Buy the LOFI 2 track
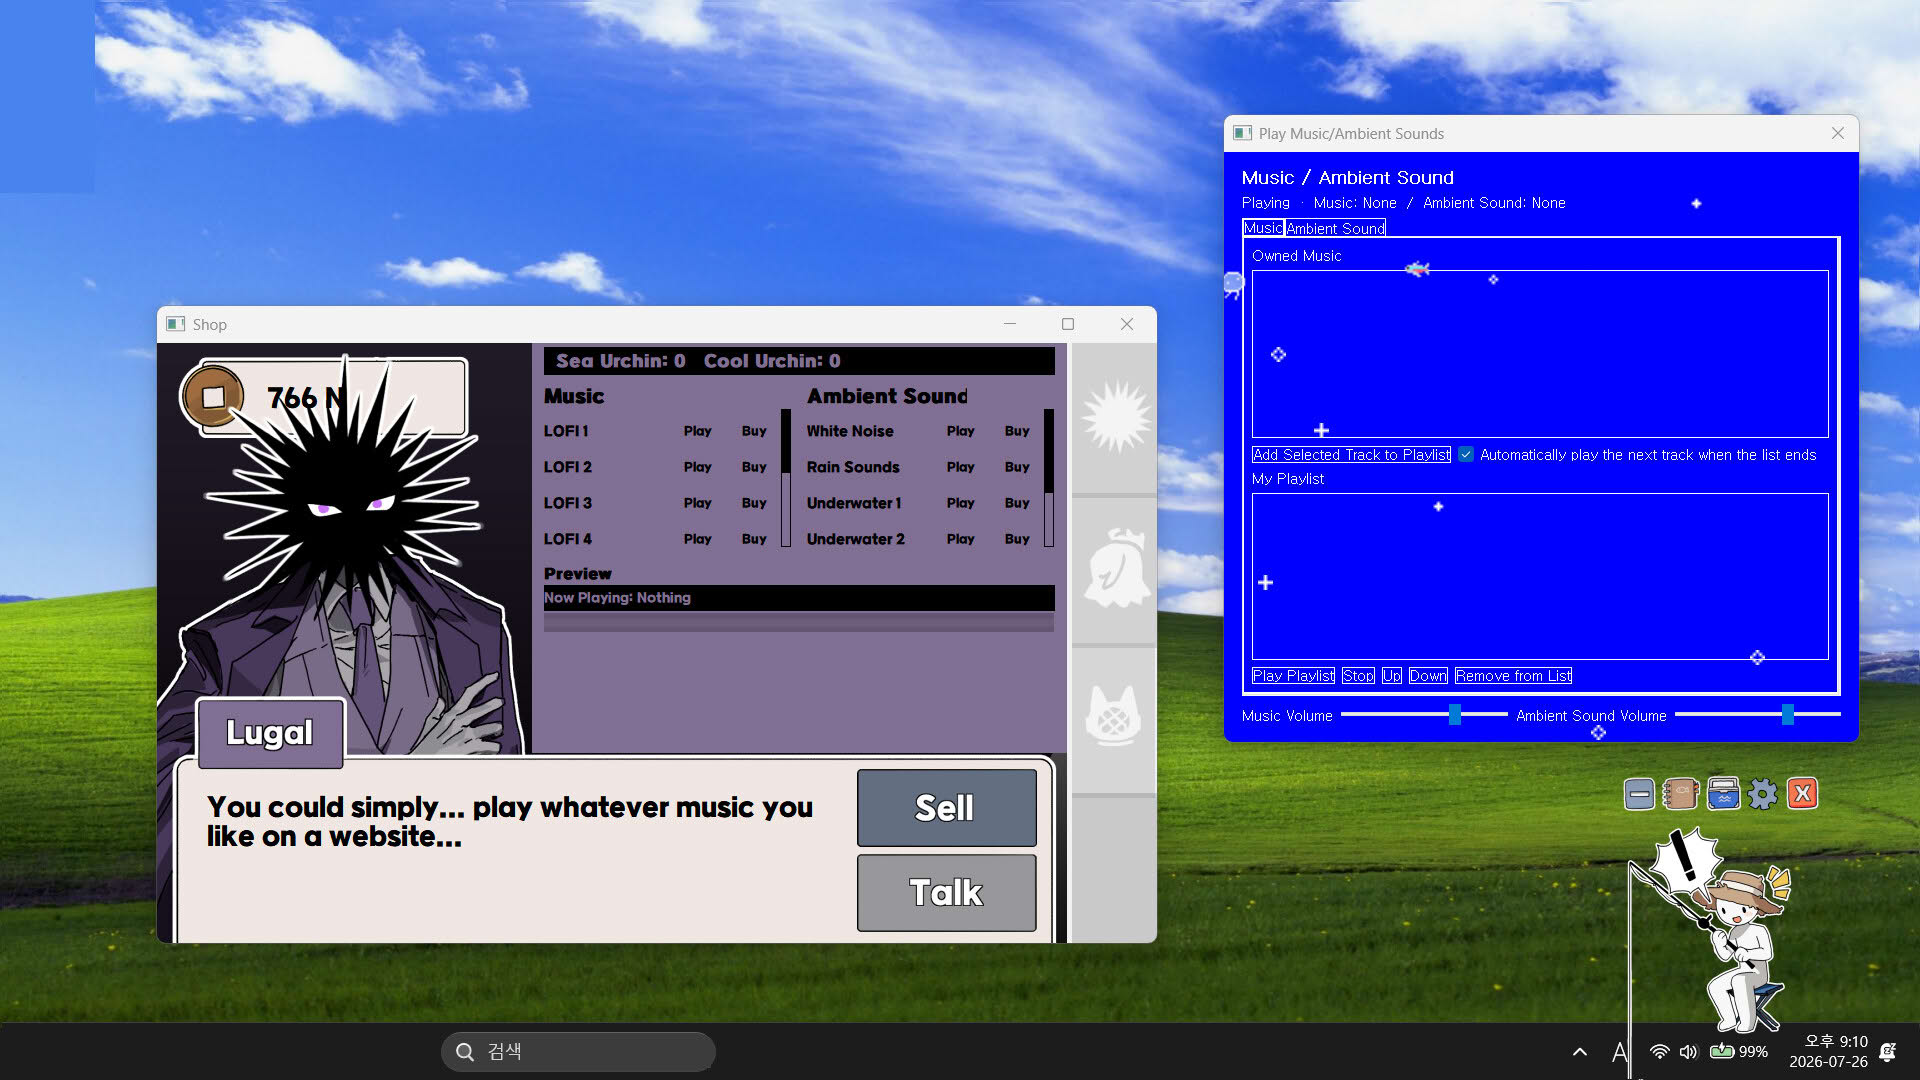 pos(754,467)
